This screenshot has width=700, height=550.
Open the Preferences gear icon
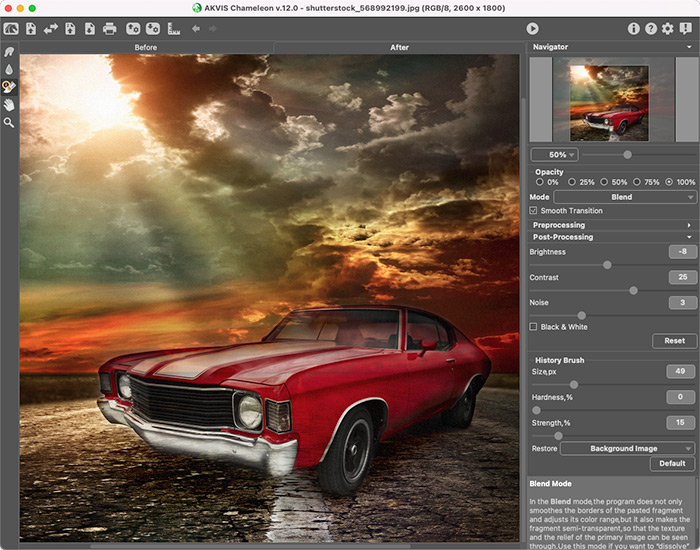point(667,28)
